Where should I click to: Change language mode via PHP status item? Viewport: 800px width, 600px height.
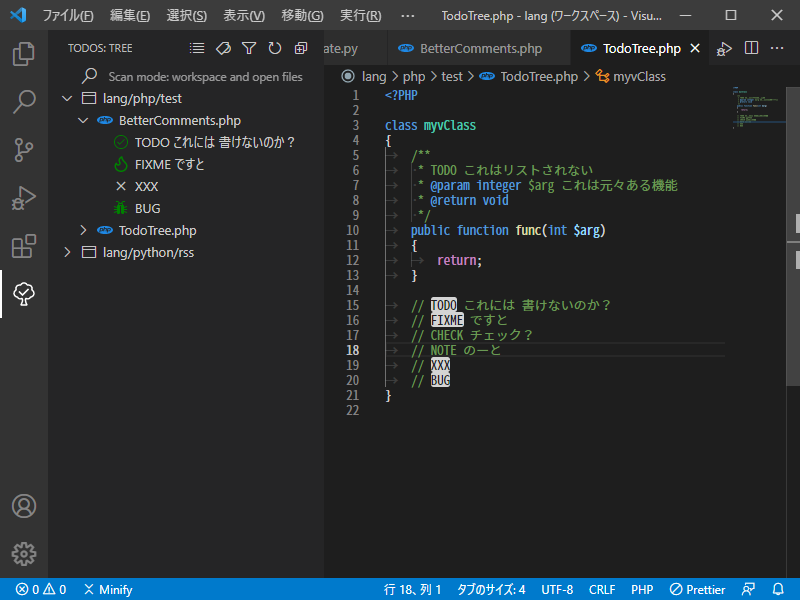pyautogui.click(x=642, y=589)
